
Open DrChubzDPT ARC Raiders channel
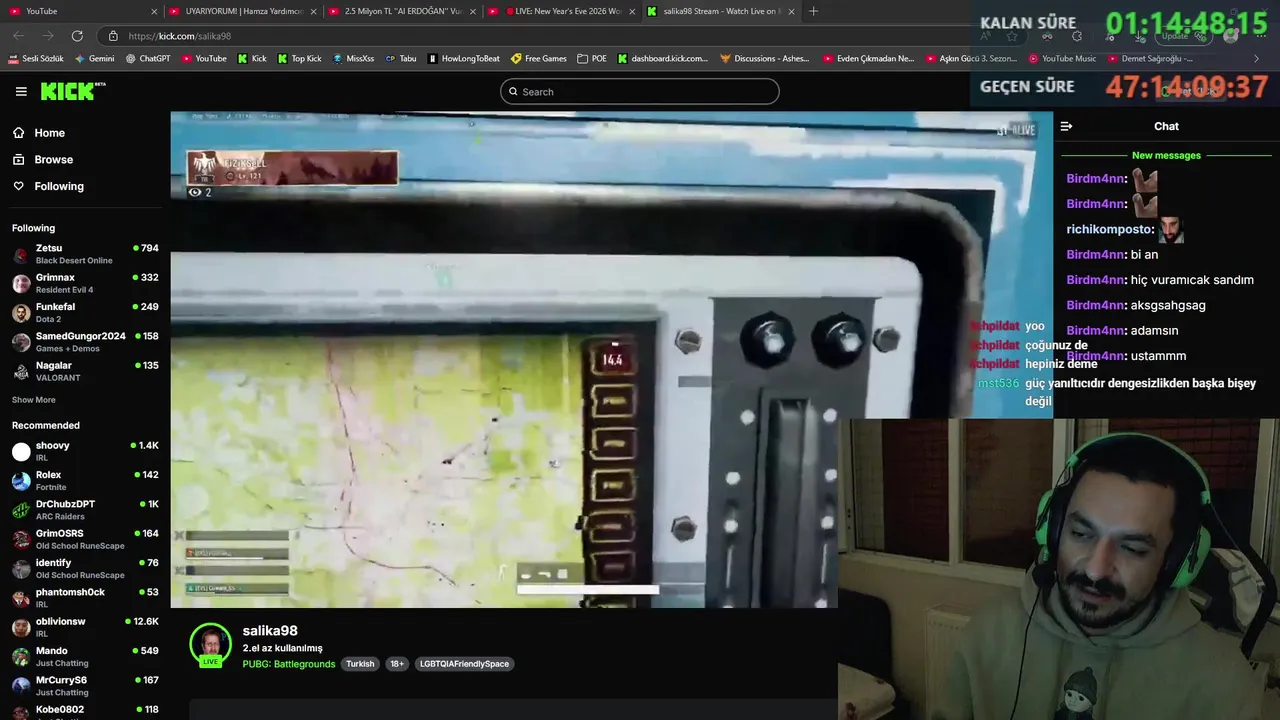[86, 510]
